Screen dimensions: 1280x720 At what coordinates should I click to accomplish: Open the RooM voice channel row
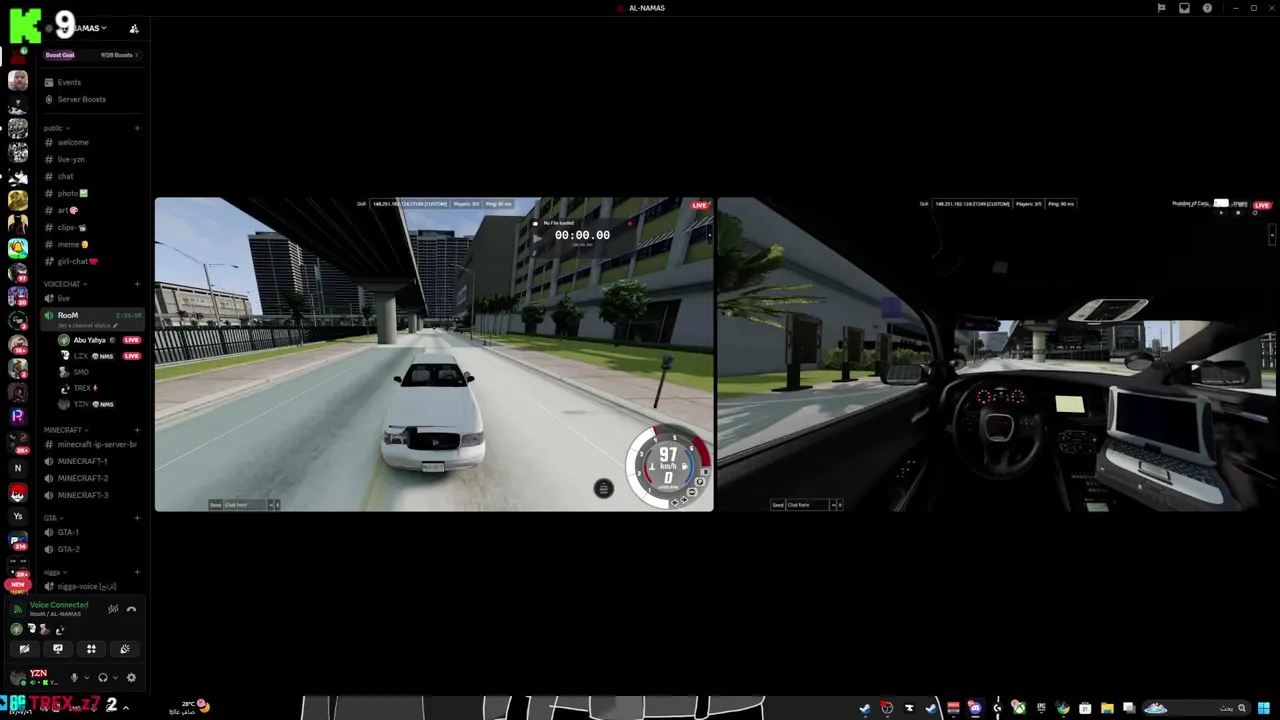(92, 319)
